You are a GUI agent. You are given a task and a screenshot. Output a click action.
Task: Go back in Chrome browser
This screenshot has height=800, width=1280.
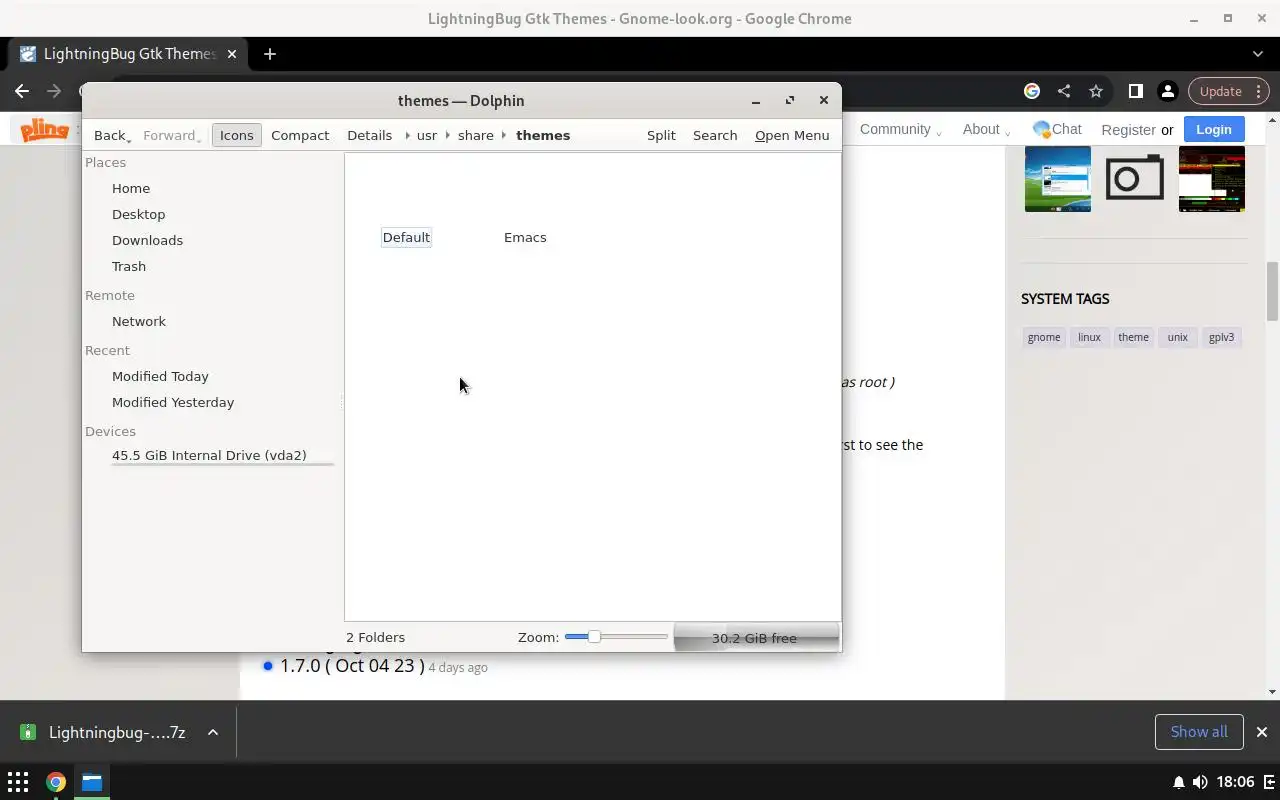tap(22, 91)
